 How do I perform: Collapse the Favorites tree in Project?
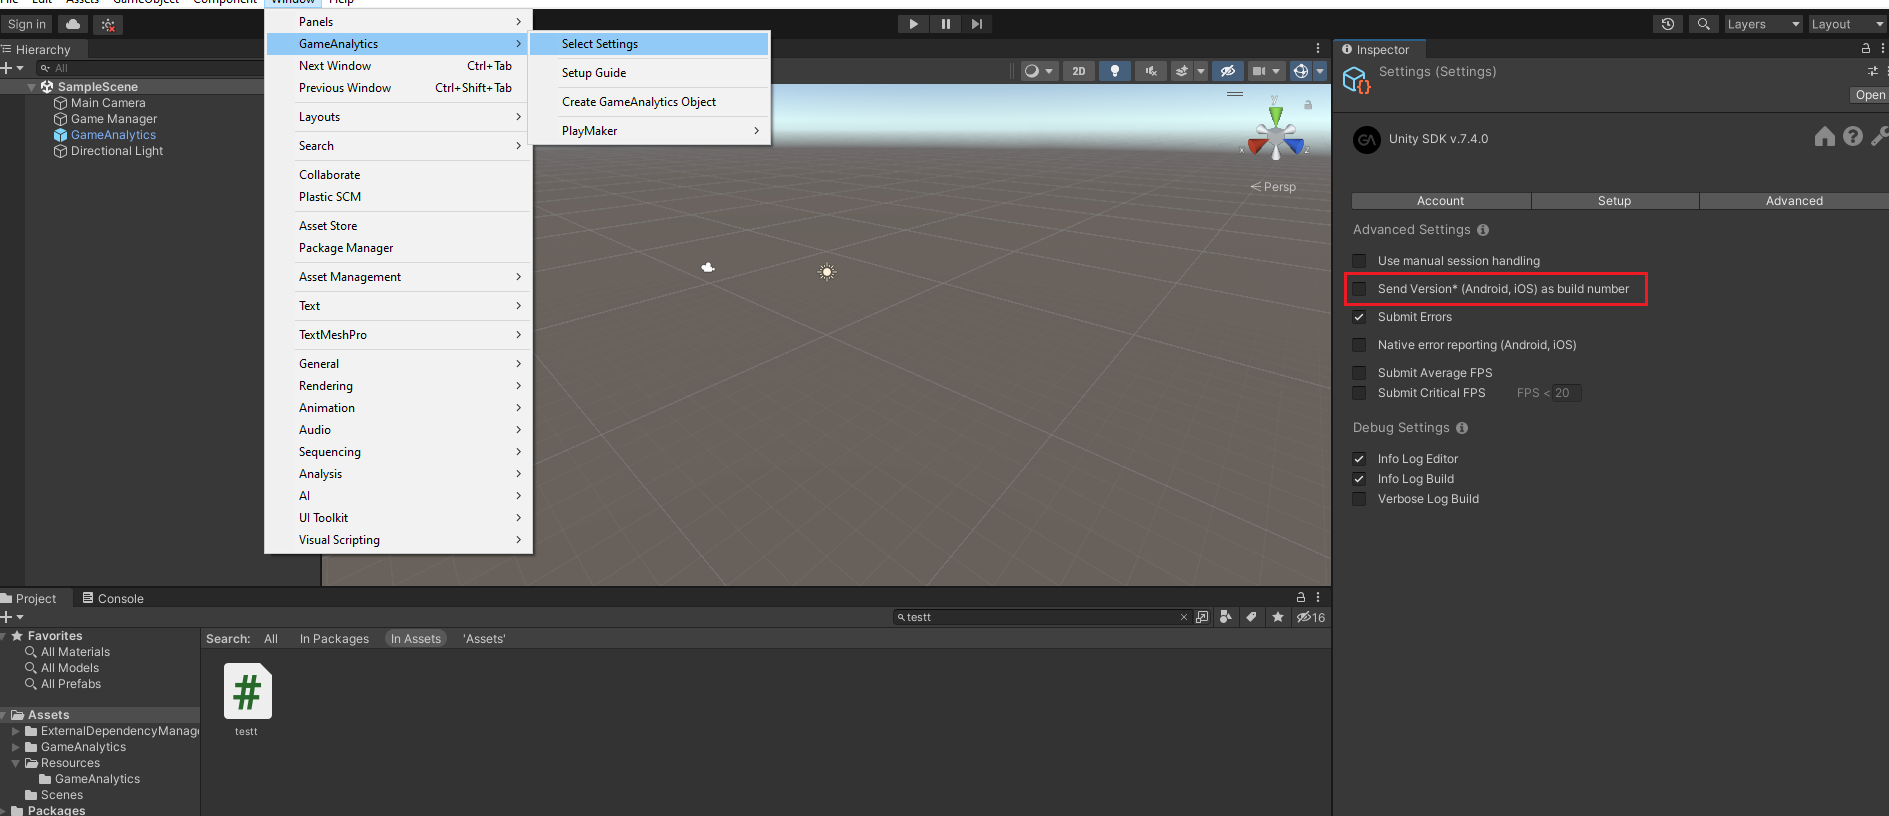click(x=4, y=636)
